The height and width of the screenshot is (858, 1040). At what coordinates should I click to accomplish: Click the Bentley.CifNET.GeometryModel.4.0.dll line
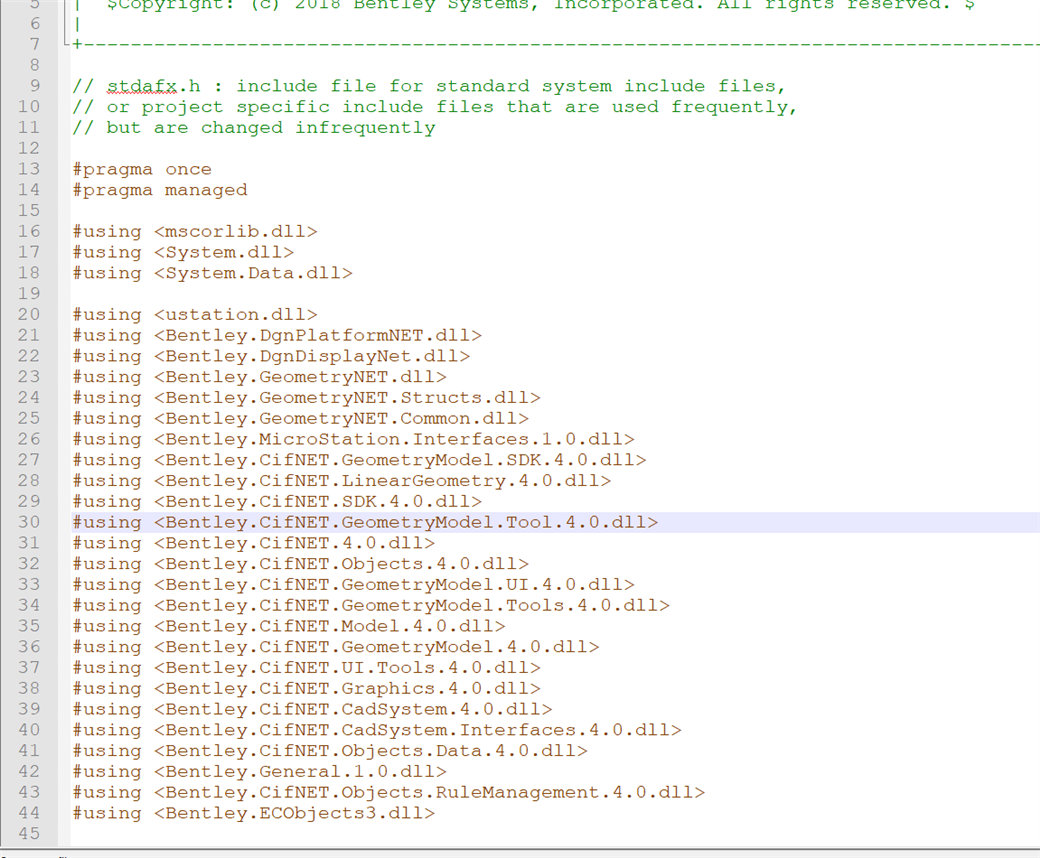tap(336, 647)
